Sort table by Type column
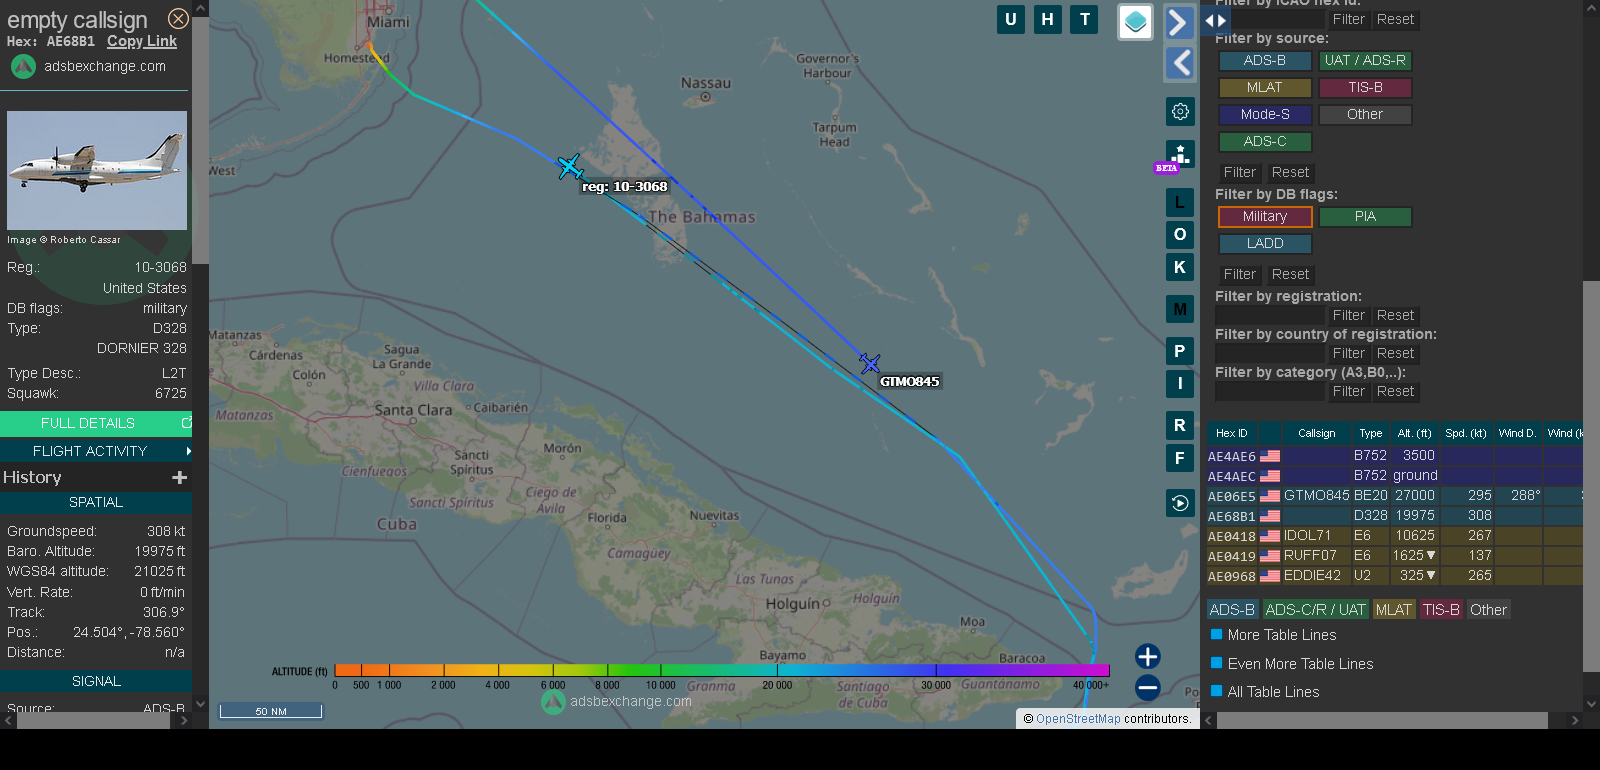 point(1371,433)
